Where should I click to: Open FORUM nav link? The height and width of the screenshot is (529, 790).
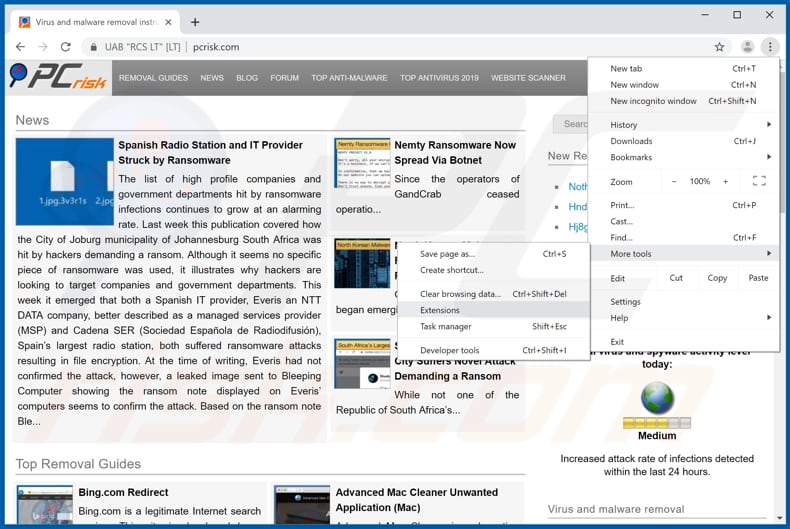coord(284,78)
